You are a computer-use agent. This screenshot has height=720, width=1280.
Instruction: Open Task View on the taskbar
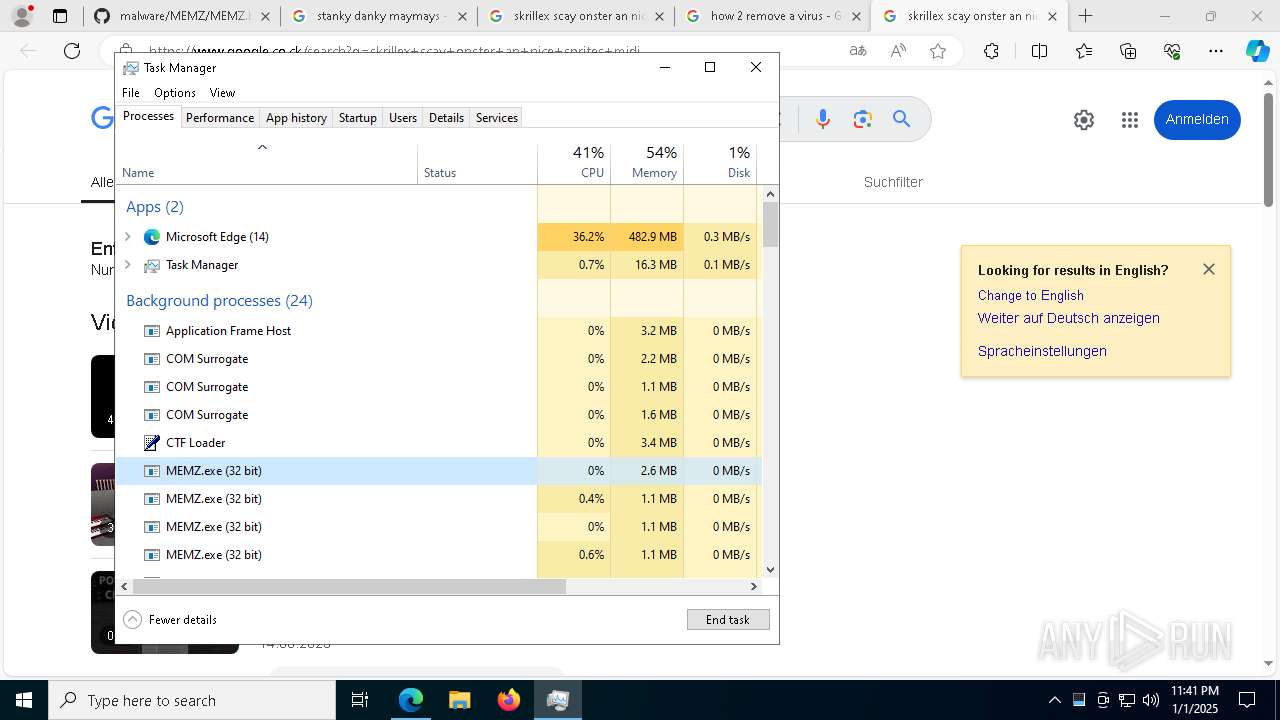(x=360, y=700)
